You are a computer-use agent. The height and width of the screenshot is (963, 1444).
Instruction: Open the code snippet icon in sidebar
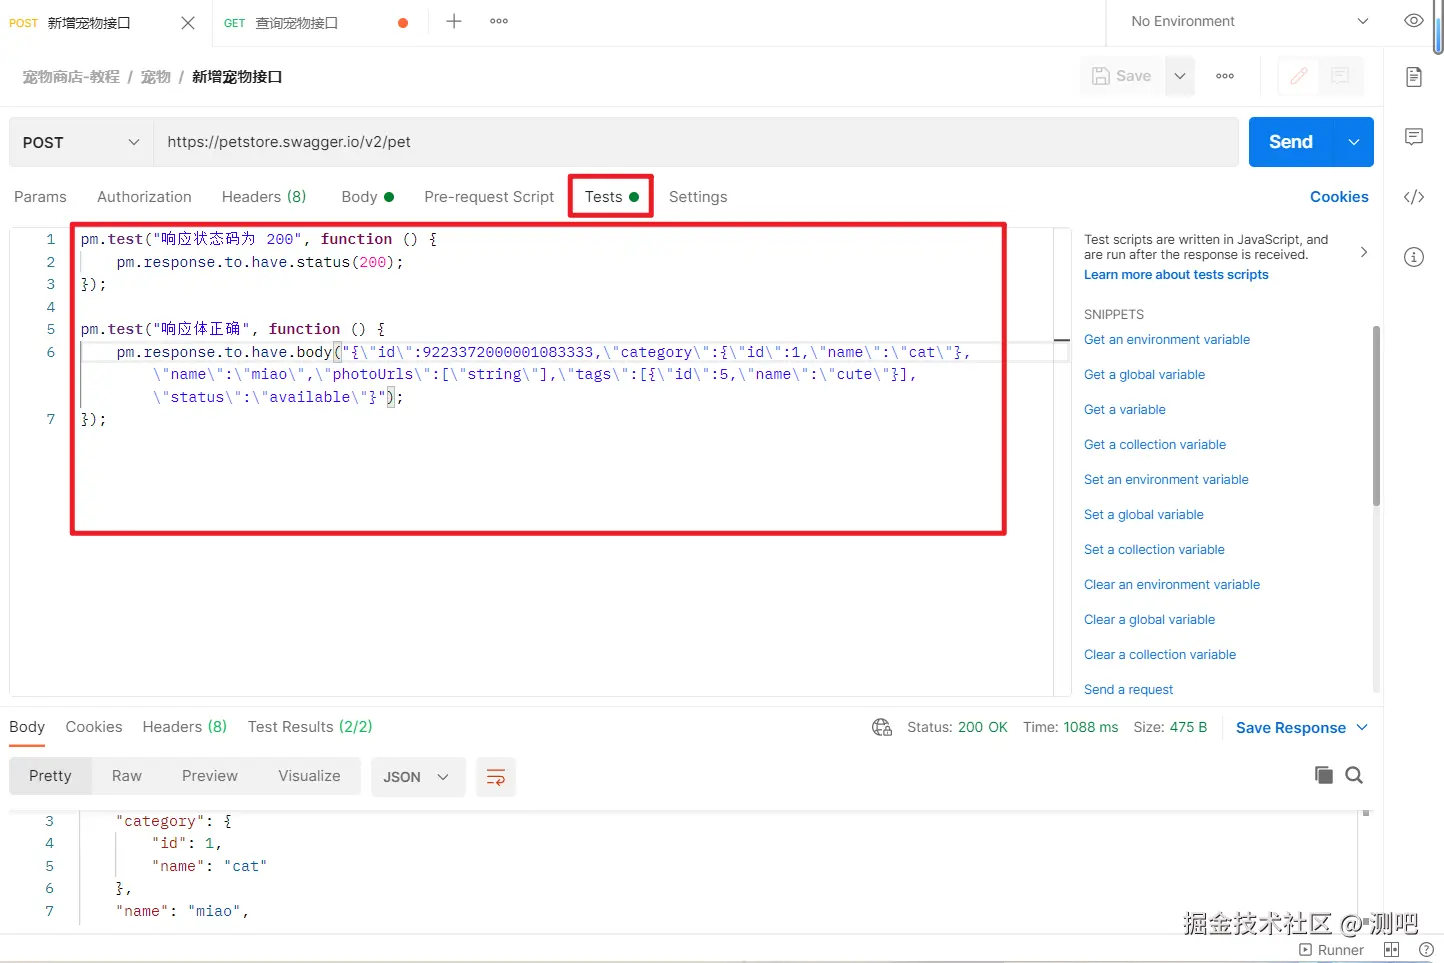(x=1413, y=197)
